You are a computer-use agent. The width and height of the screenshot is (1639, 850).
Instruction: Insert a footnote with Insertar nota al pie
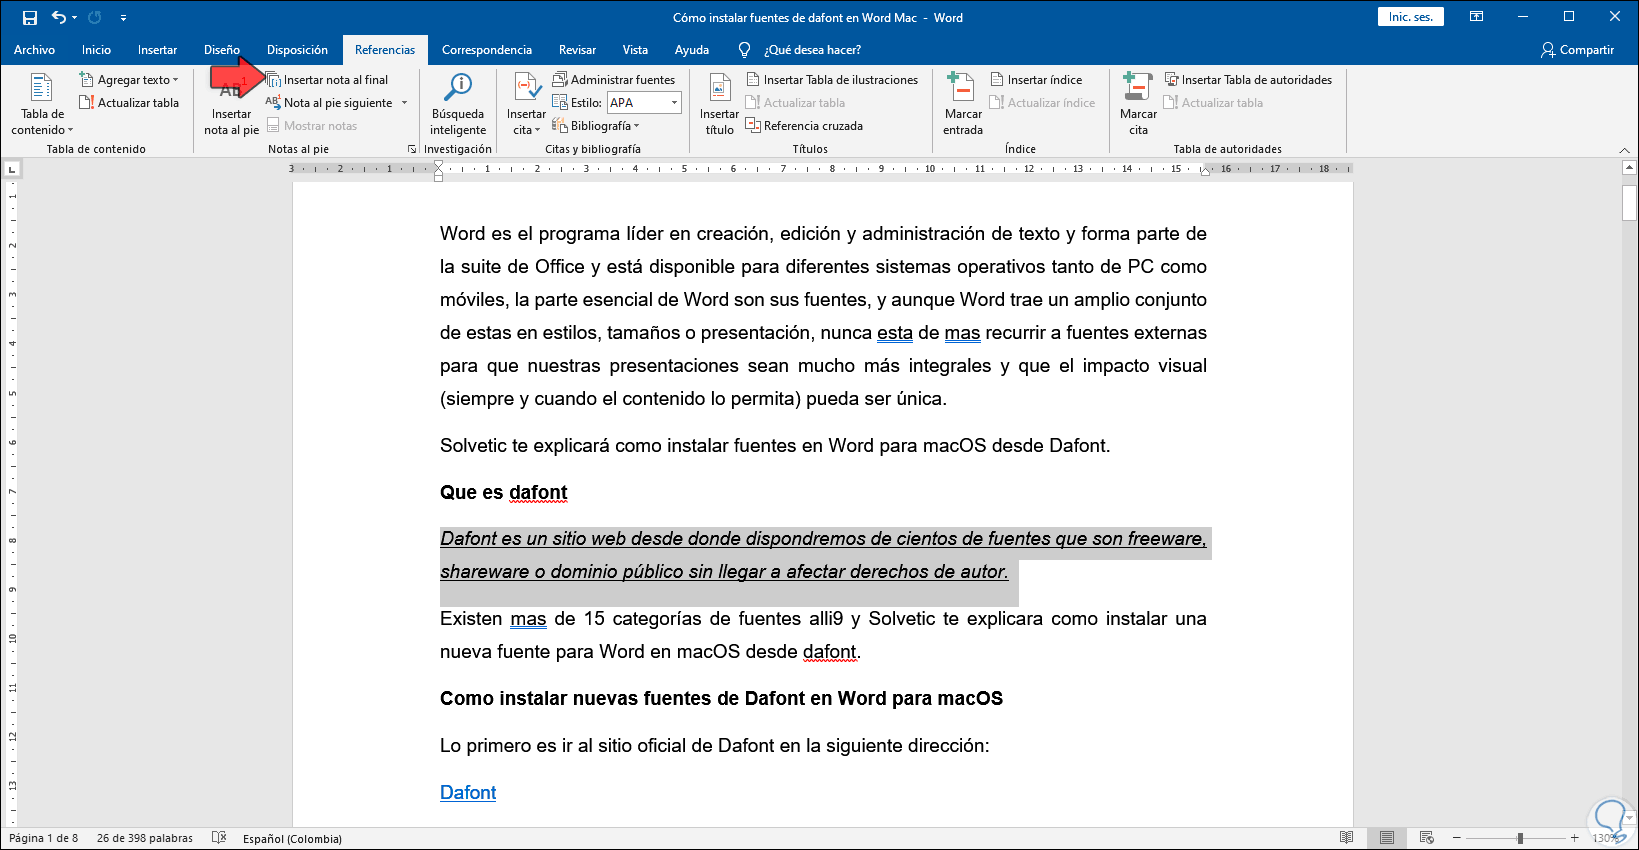click(x=231, y=104)
